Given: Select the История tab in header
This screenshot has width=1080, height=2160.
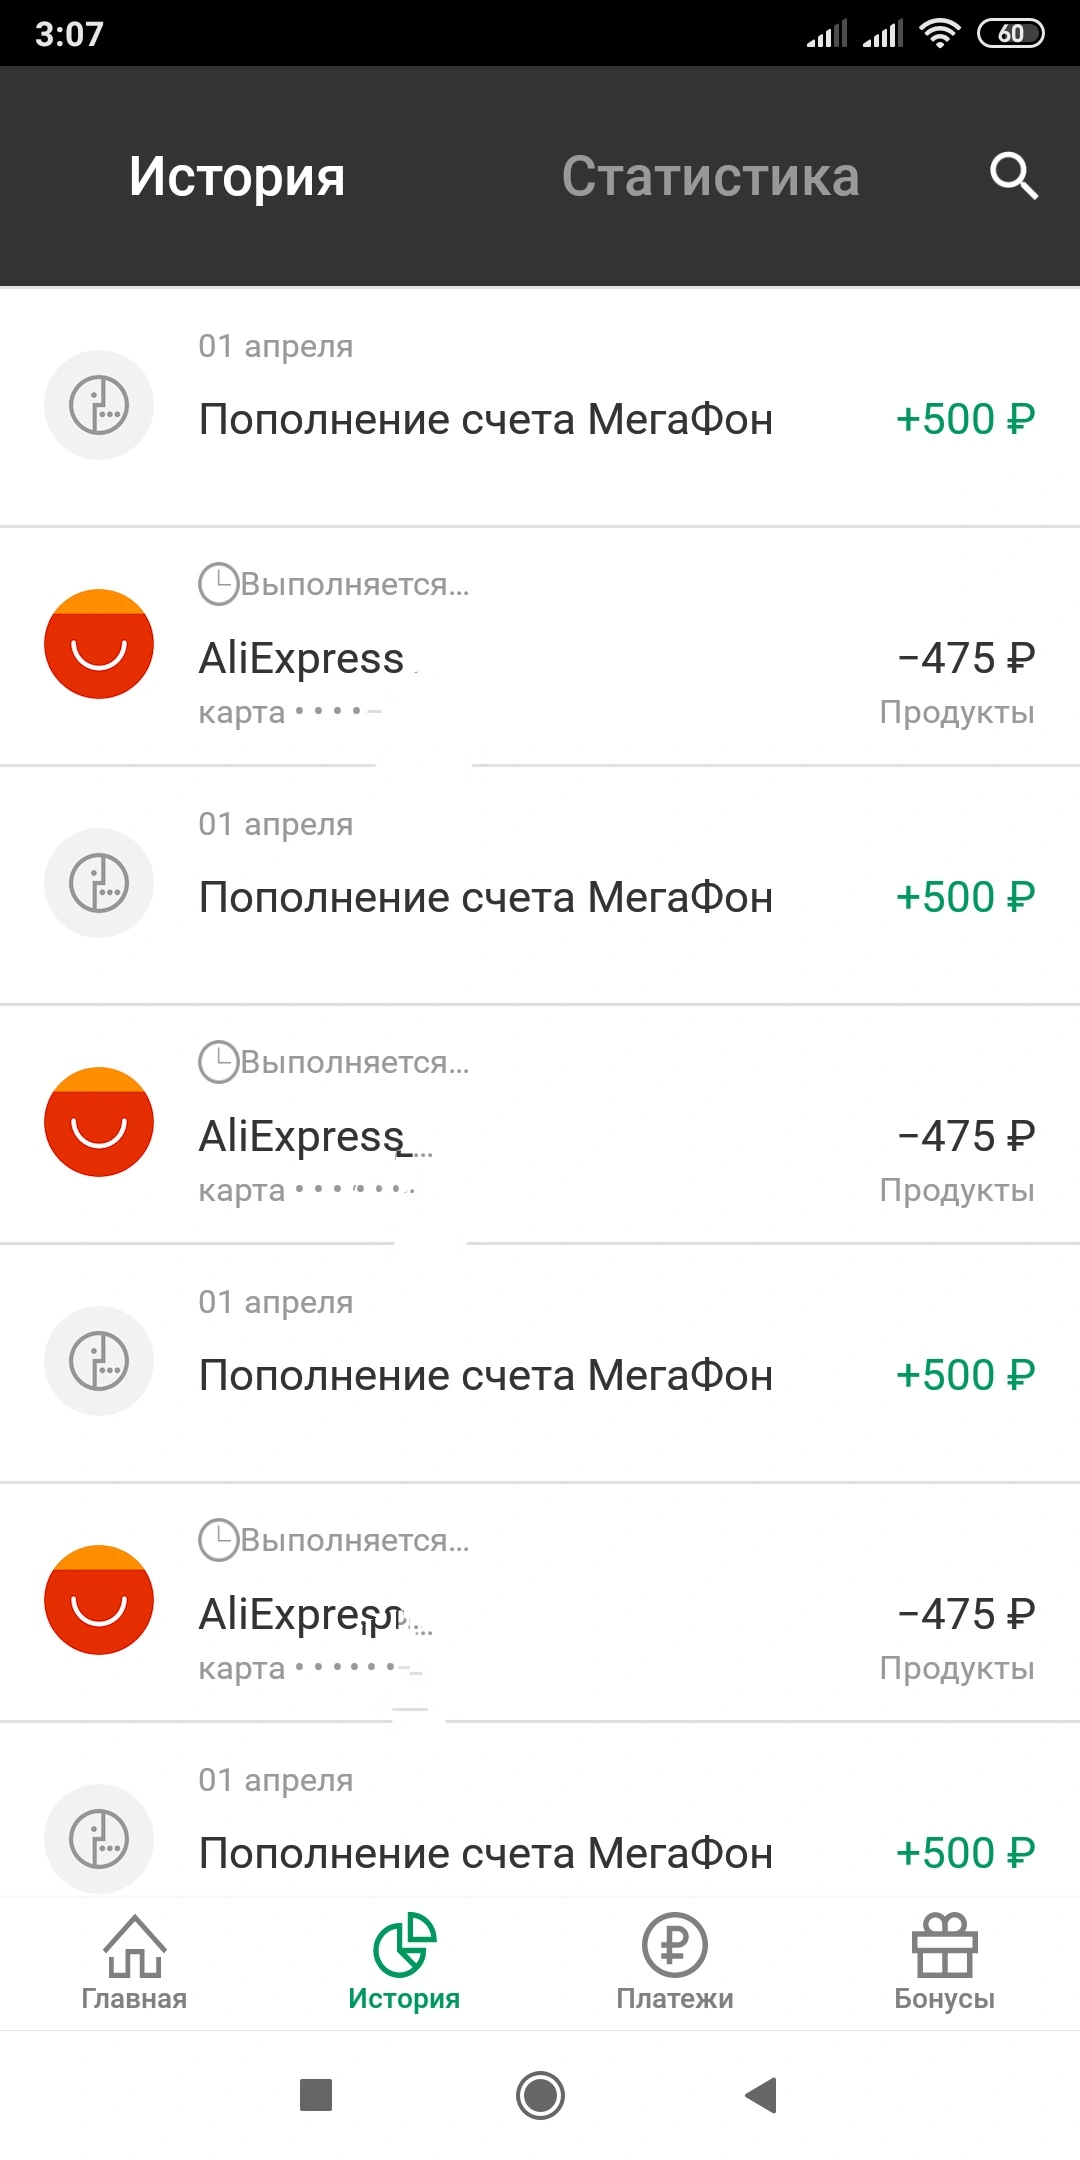Looking at the screenshot, I should tap(237, 177).
